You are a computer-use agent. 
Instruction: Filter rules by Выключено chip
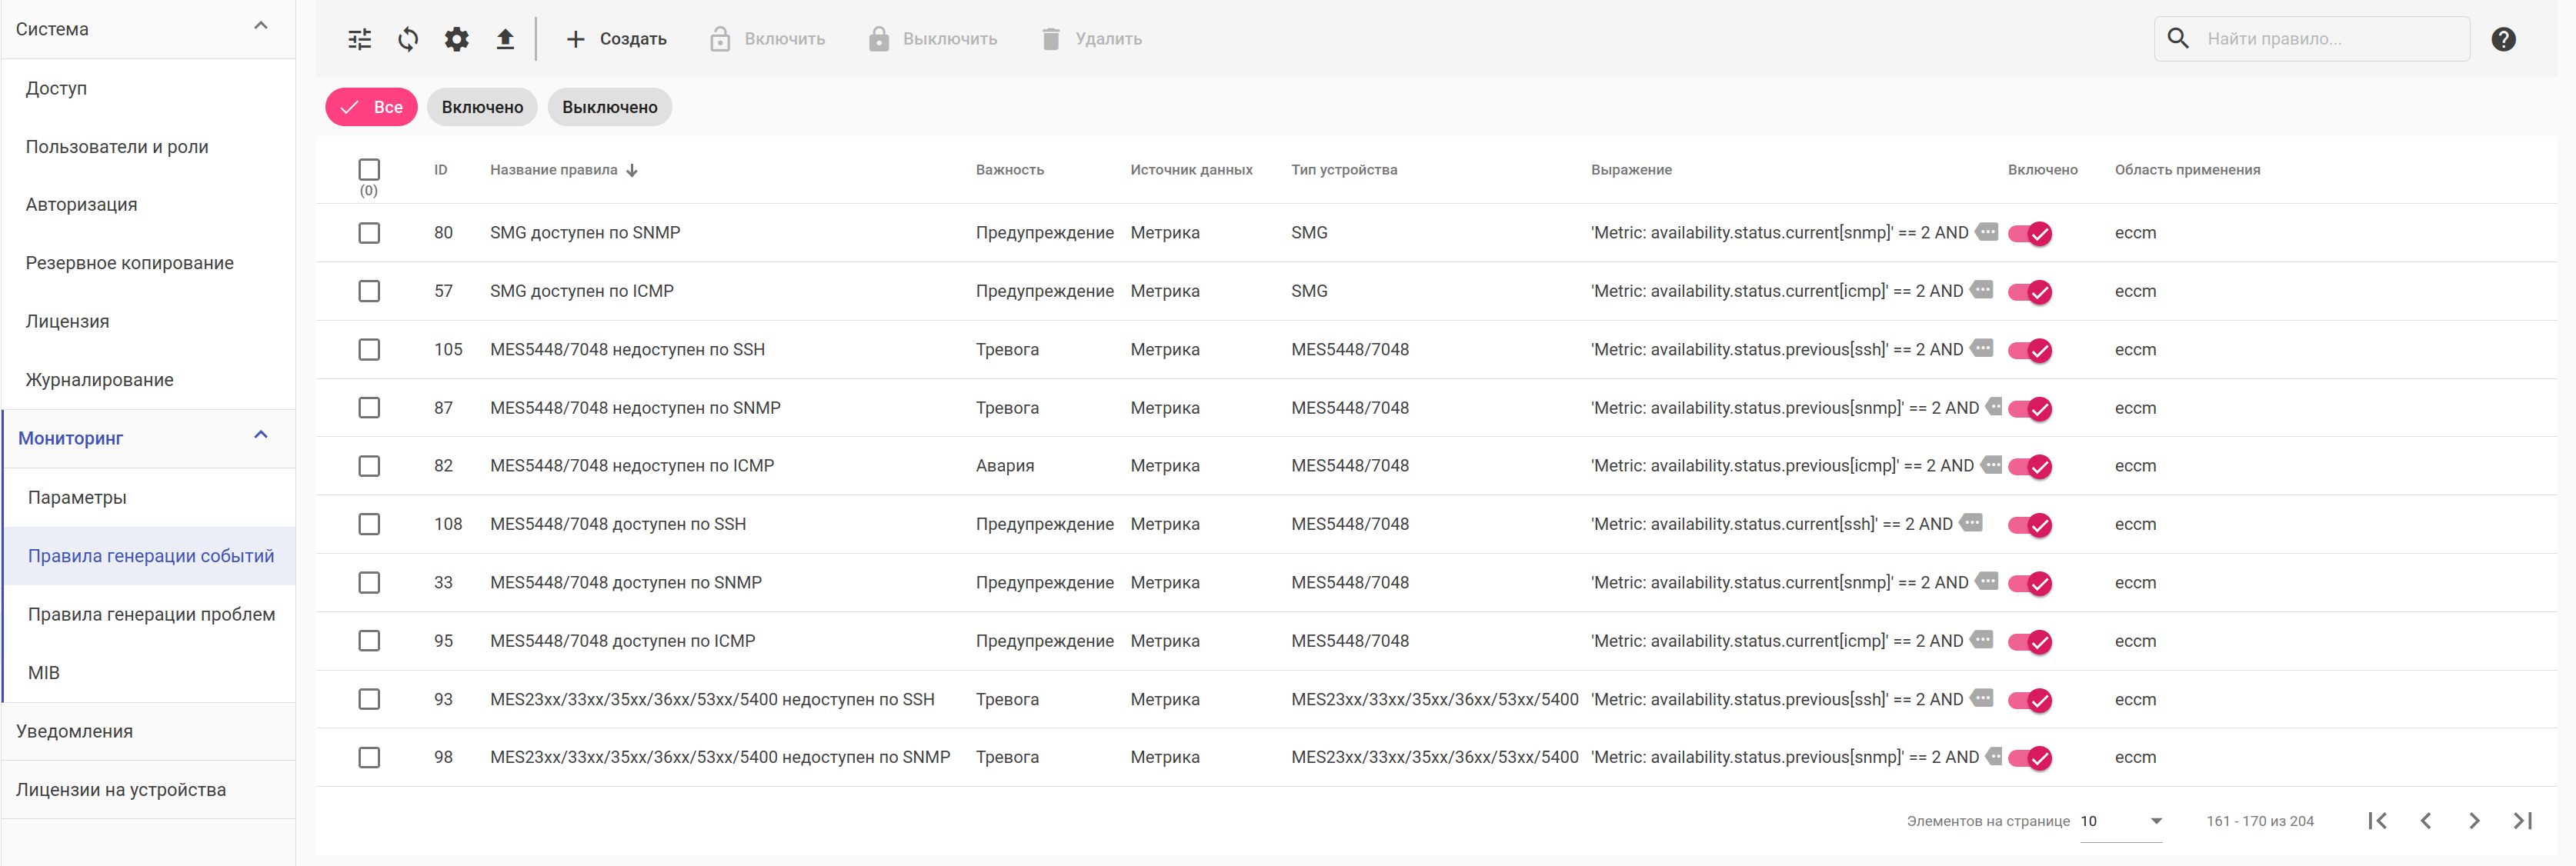click(609, 107)
